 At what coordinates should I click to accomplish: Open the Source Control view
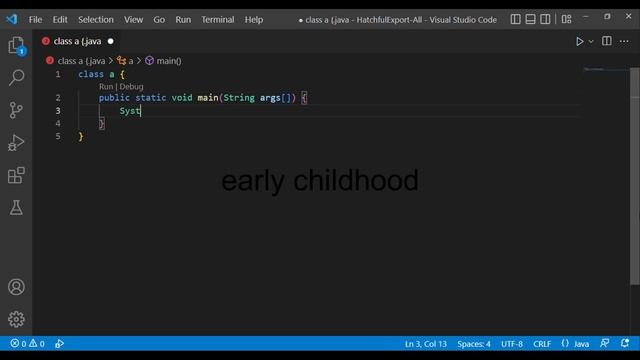point(16,110)
